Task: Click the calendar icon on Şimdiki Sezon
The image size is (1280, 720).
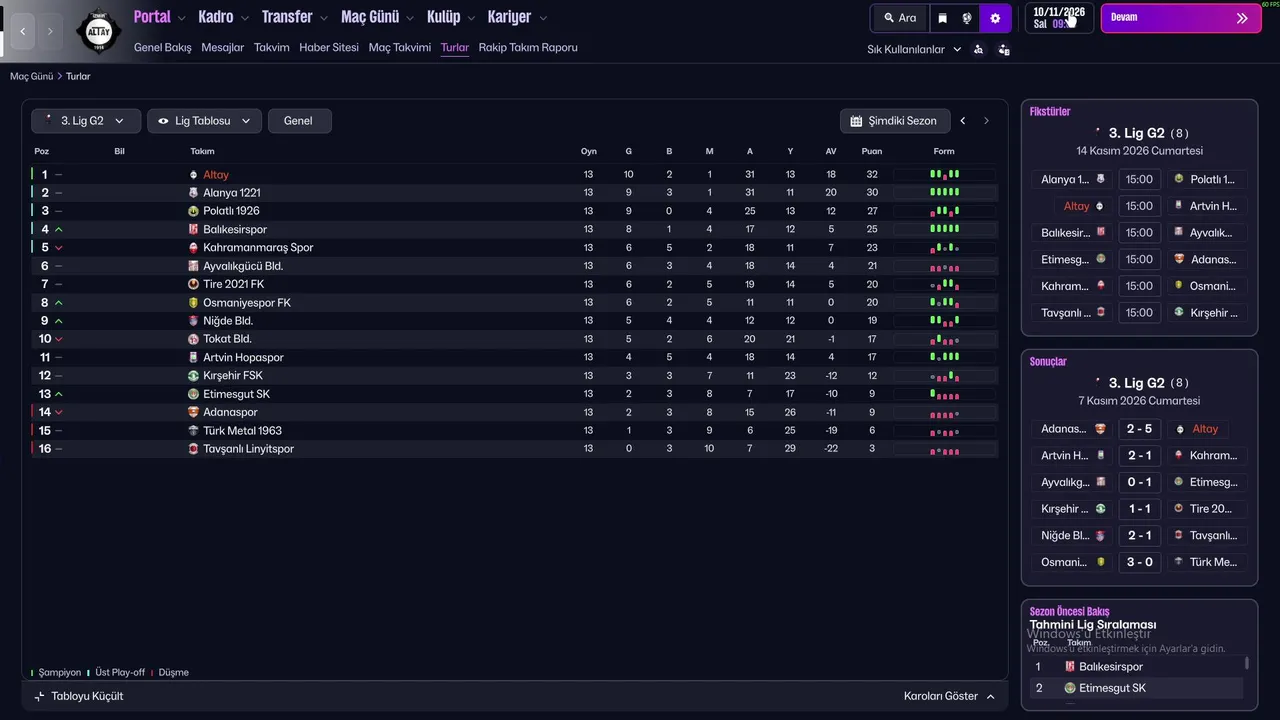Action: tap(856, 121)
